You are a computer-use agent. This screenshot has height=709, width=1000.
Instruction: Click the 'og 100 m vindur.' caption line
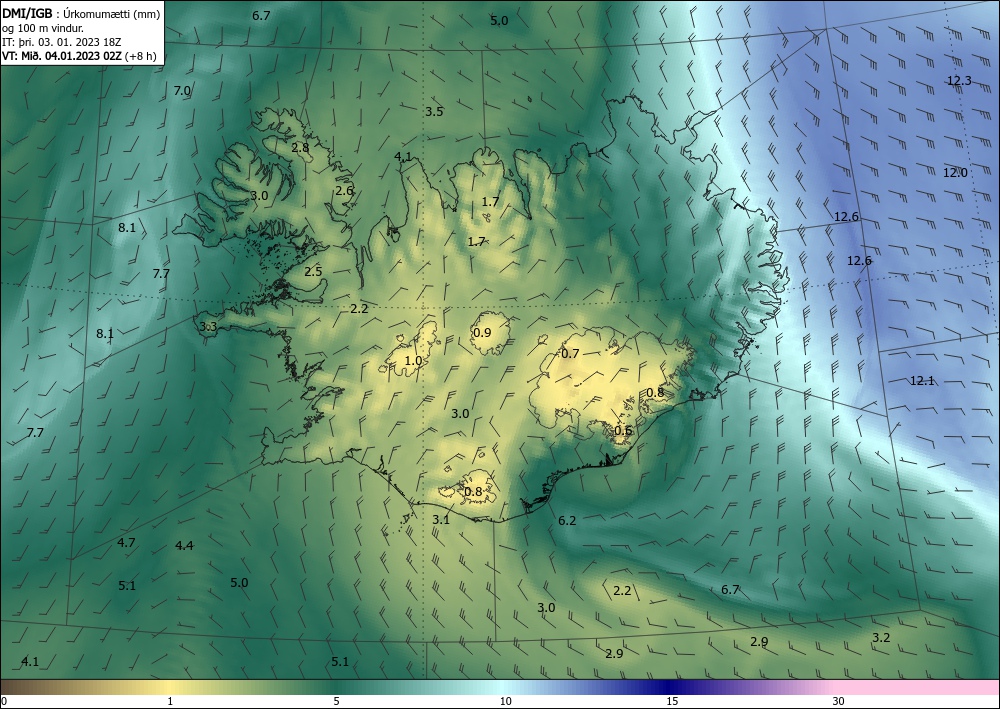tap(43, 28)
